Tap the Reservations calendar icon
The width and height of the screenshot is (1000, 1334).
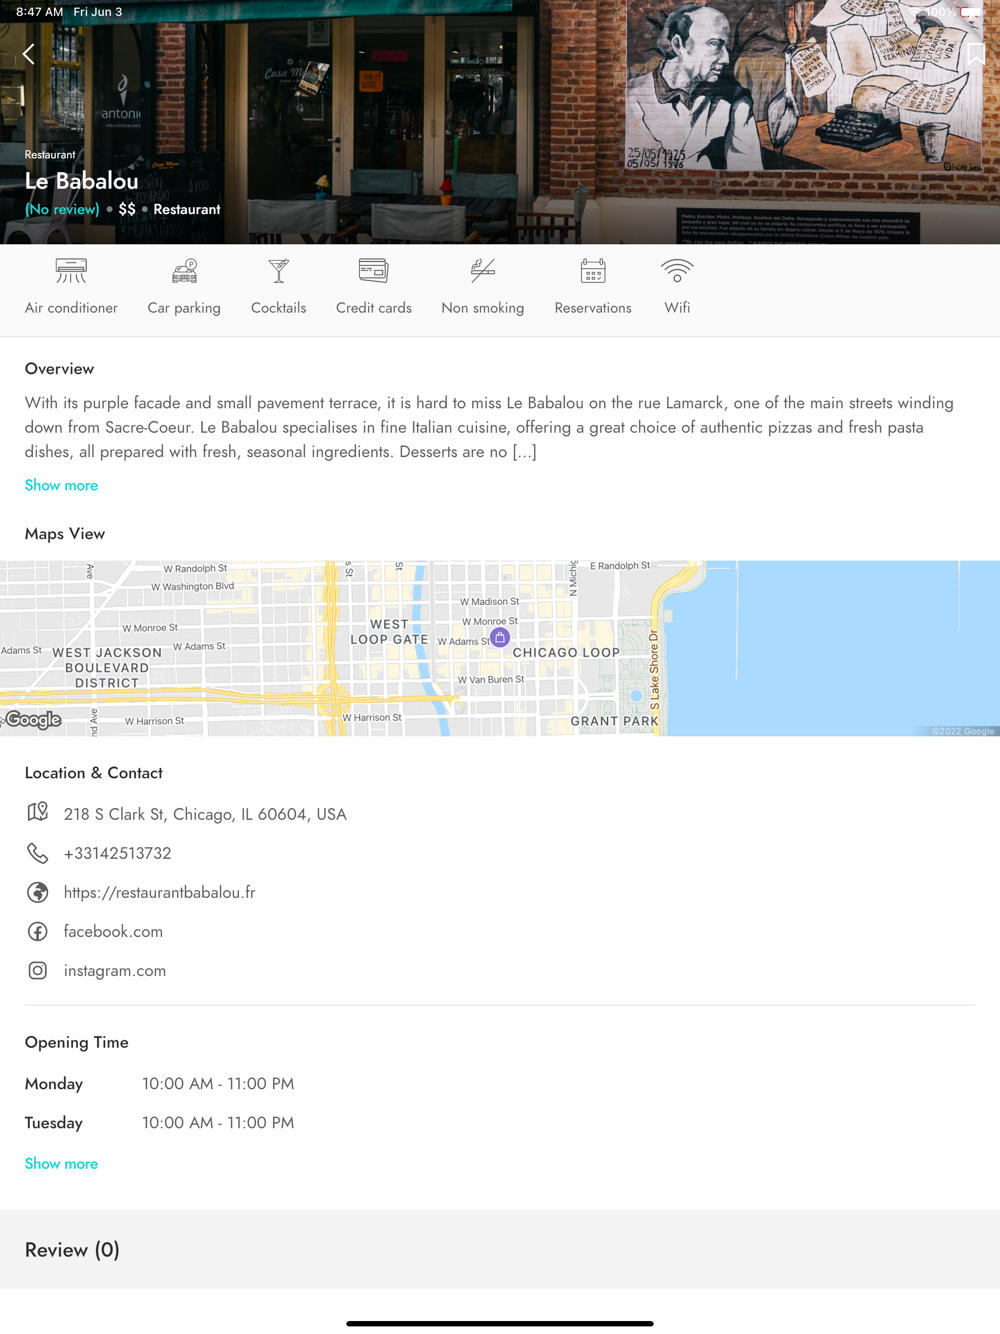pos(593,271)
